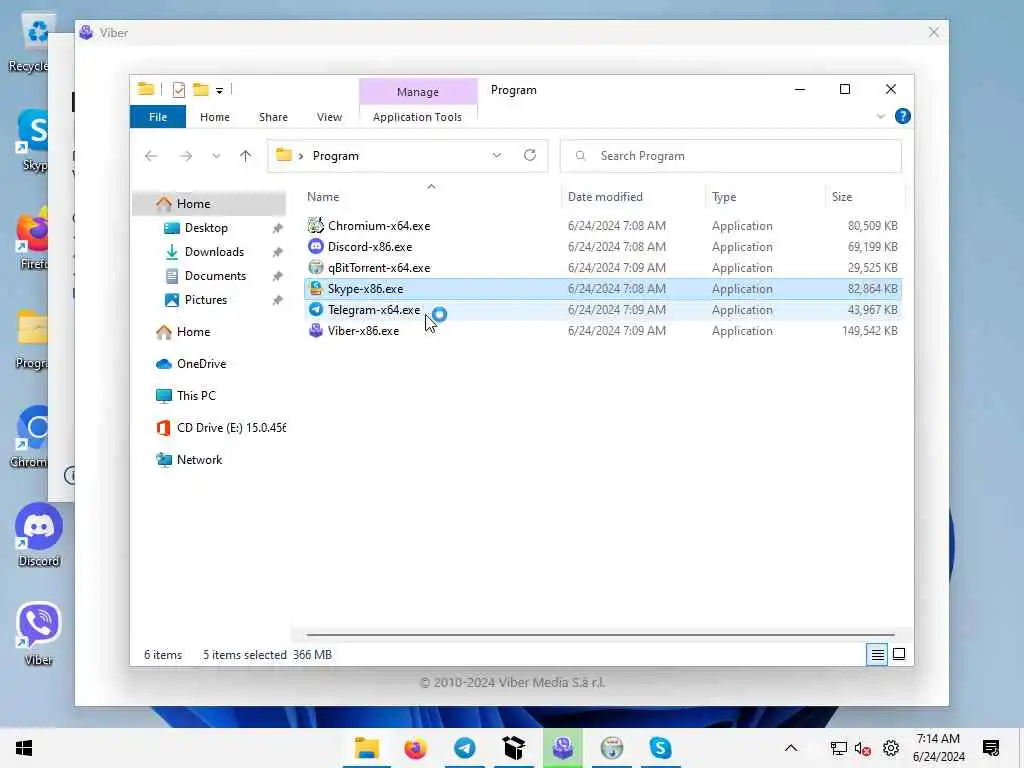This screenshot has width=1024, height=768.
Task: Expand the ribbon chevron
Action: pyautogui.click(x=880, y=116)
